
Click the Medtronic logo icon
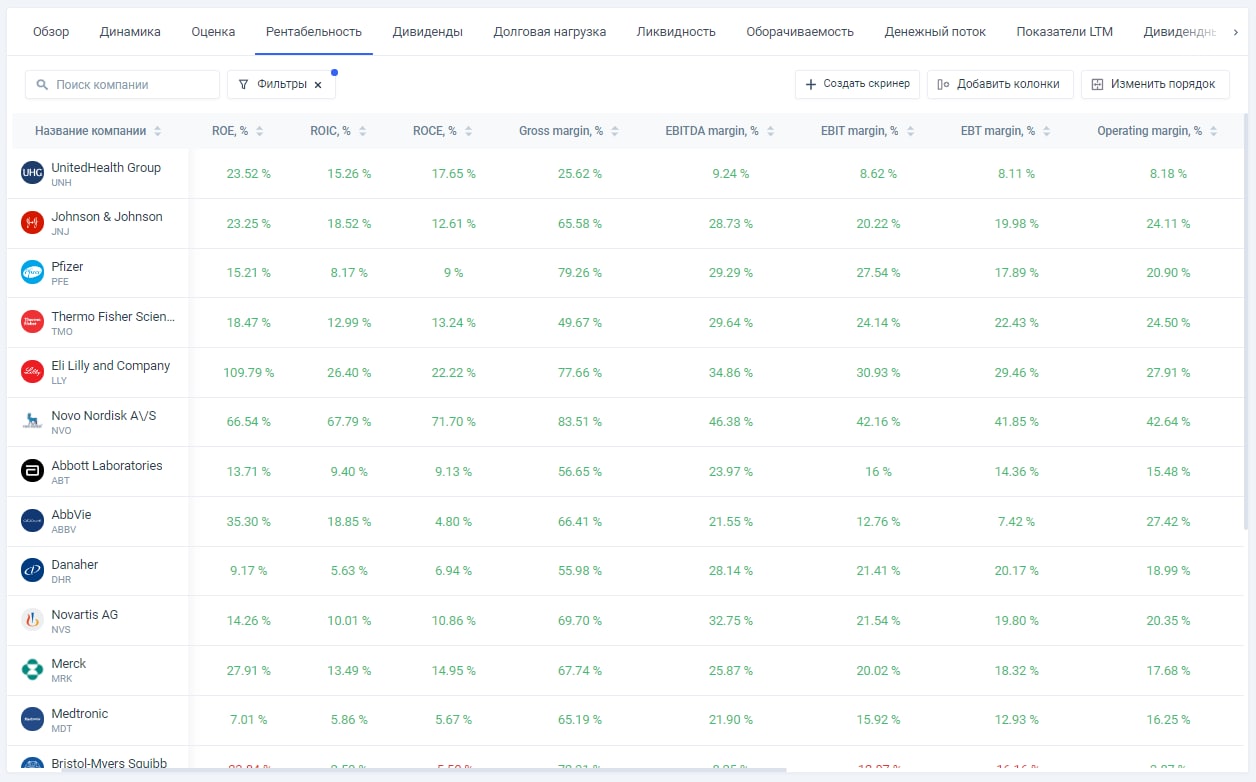pyautogui.click(x=33, y=719)
